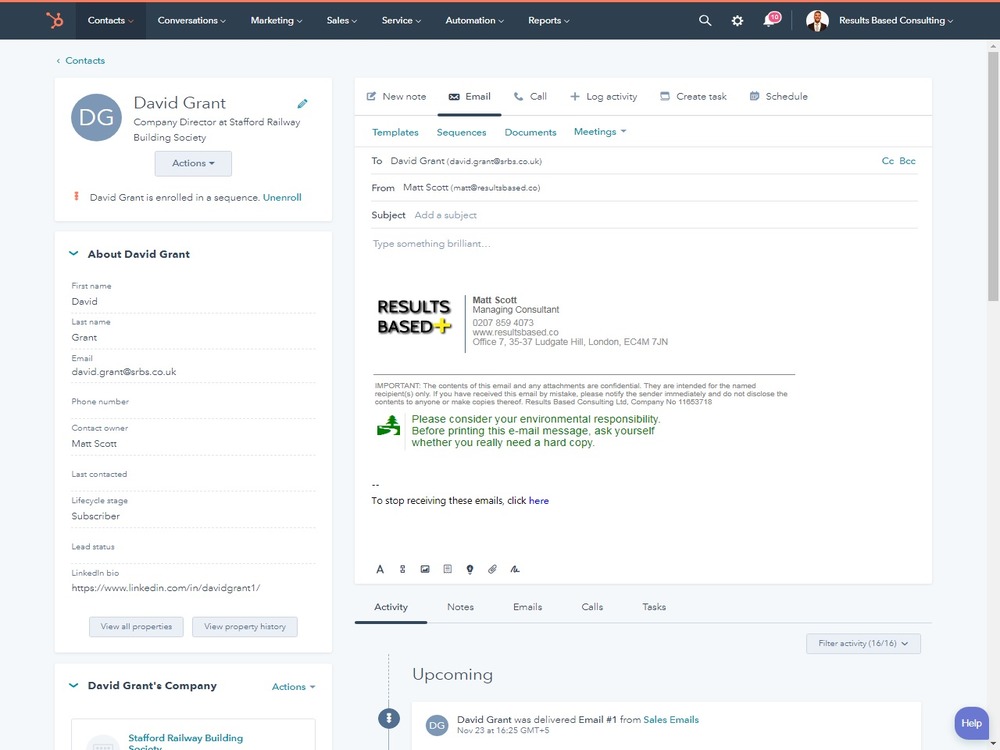This screenshot has width=1000, height=750.
Task: Open the search magnifier icon
Action: 705,20
